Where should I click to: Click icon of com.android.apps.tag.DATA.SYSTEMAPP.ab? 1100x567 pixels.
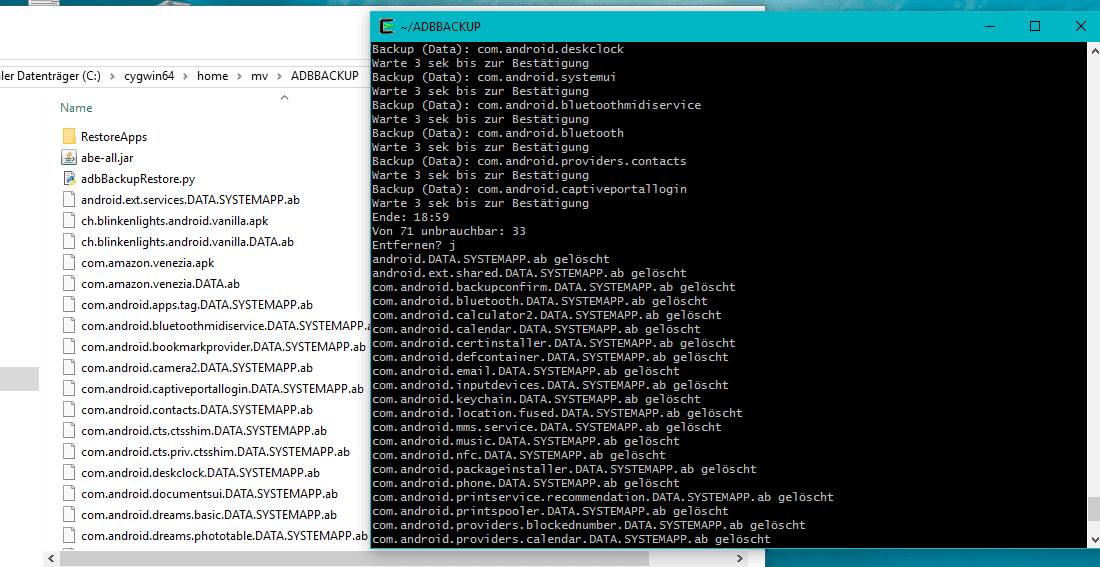(69, 305)
